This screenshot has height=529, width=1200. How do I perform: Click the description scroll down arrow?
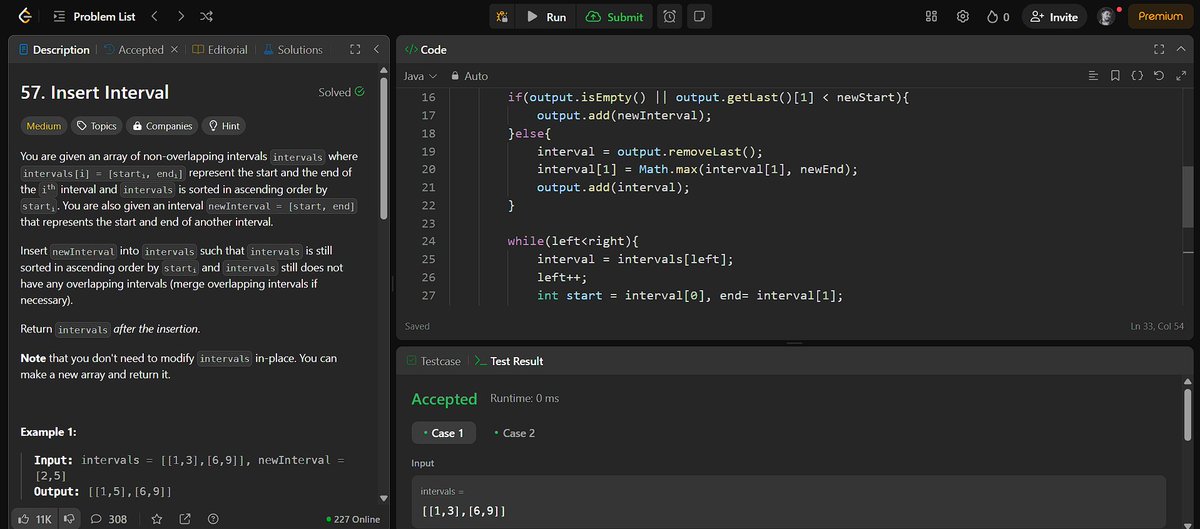click(383, 498)
